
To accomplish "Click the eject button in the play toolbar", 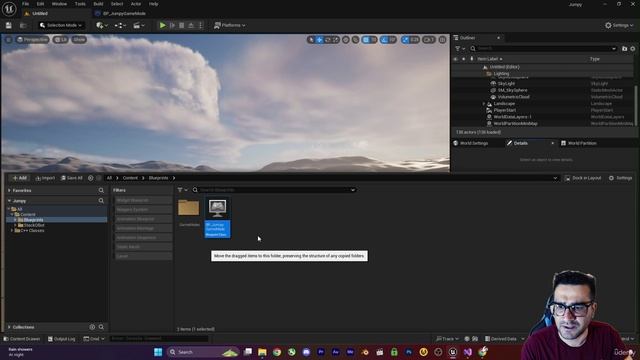I will coord(191,25).
